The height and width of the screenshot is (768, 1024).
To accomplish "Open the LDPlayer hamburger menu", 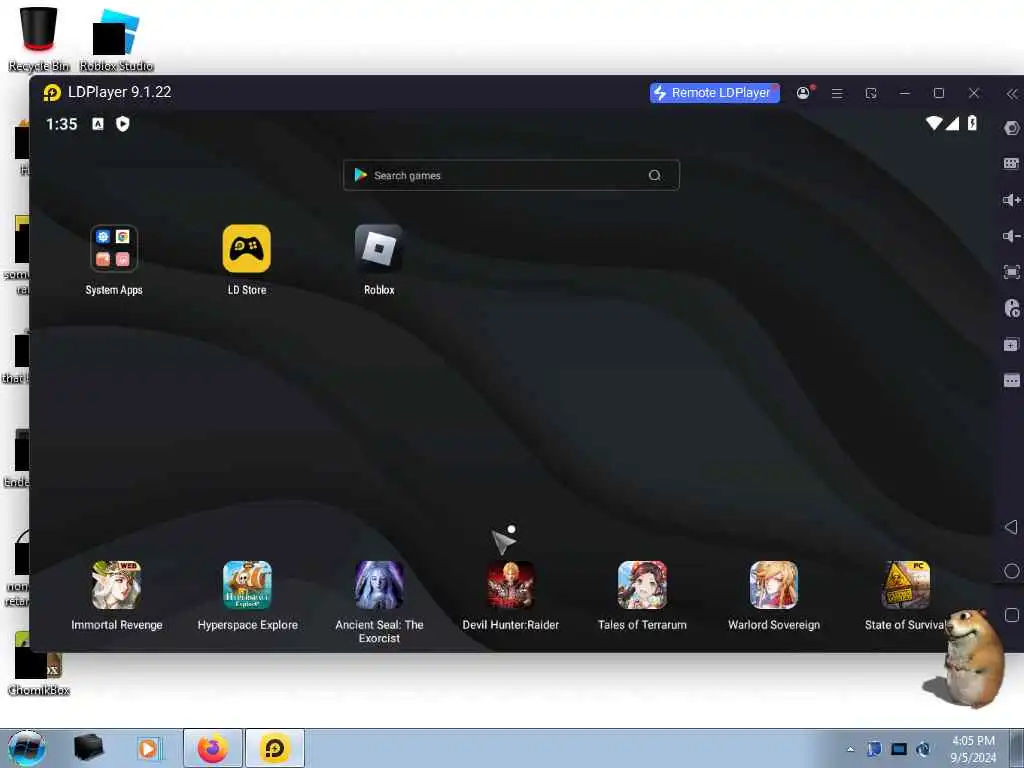I will coord(837,93).
